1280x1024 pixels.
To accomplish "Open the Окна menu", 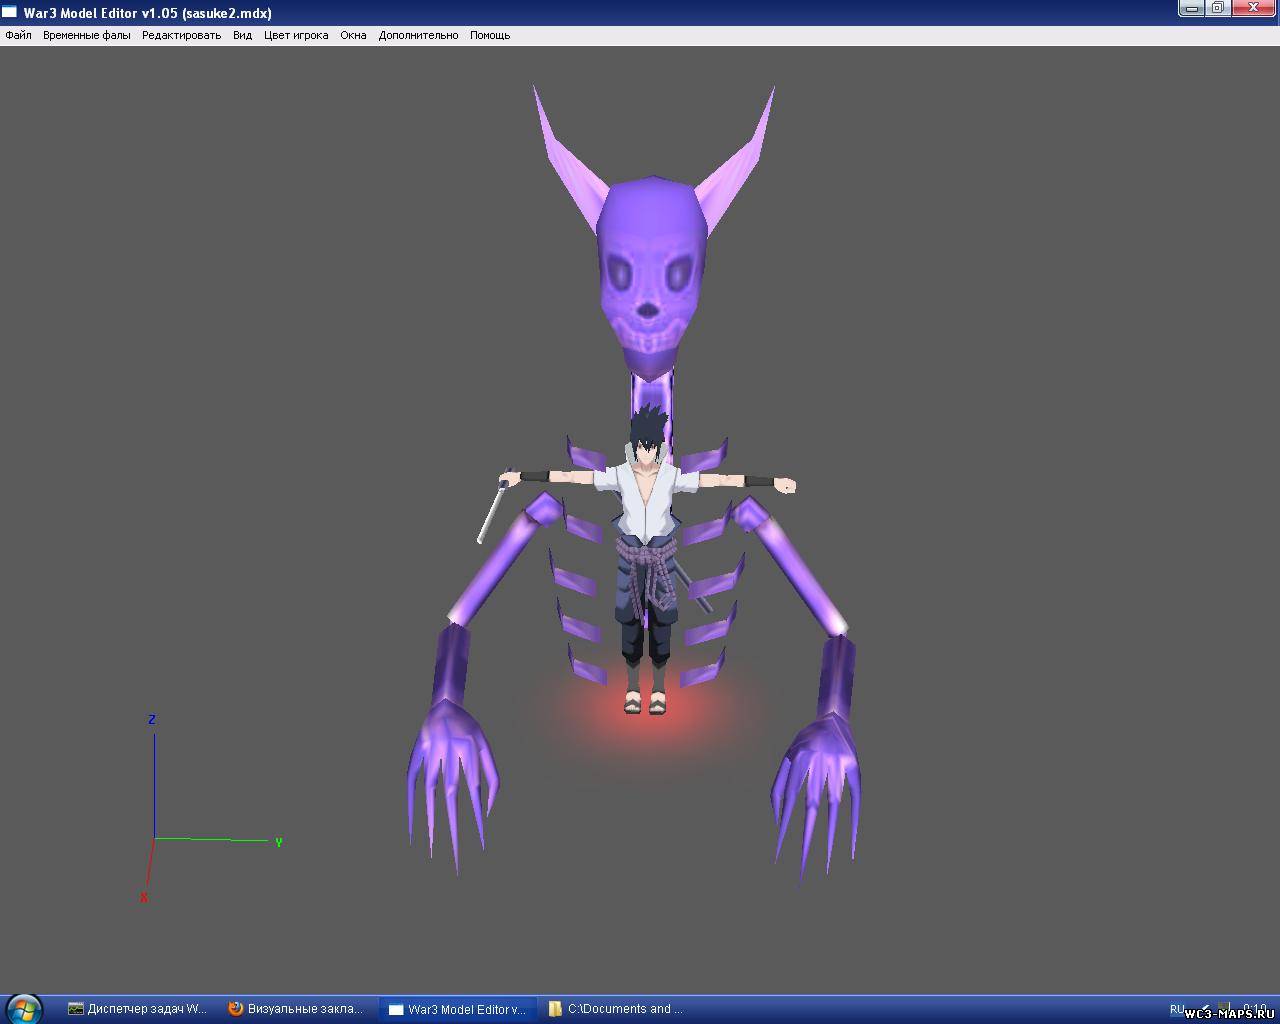I will coord(353,35).
